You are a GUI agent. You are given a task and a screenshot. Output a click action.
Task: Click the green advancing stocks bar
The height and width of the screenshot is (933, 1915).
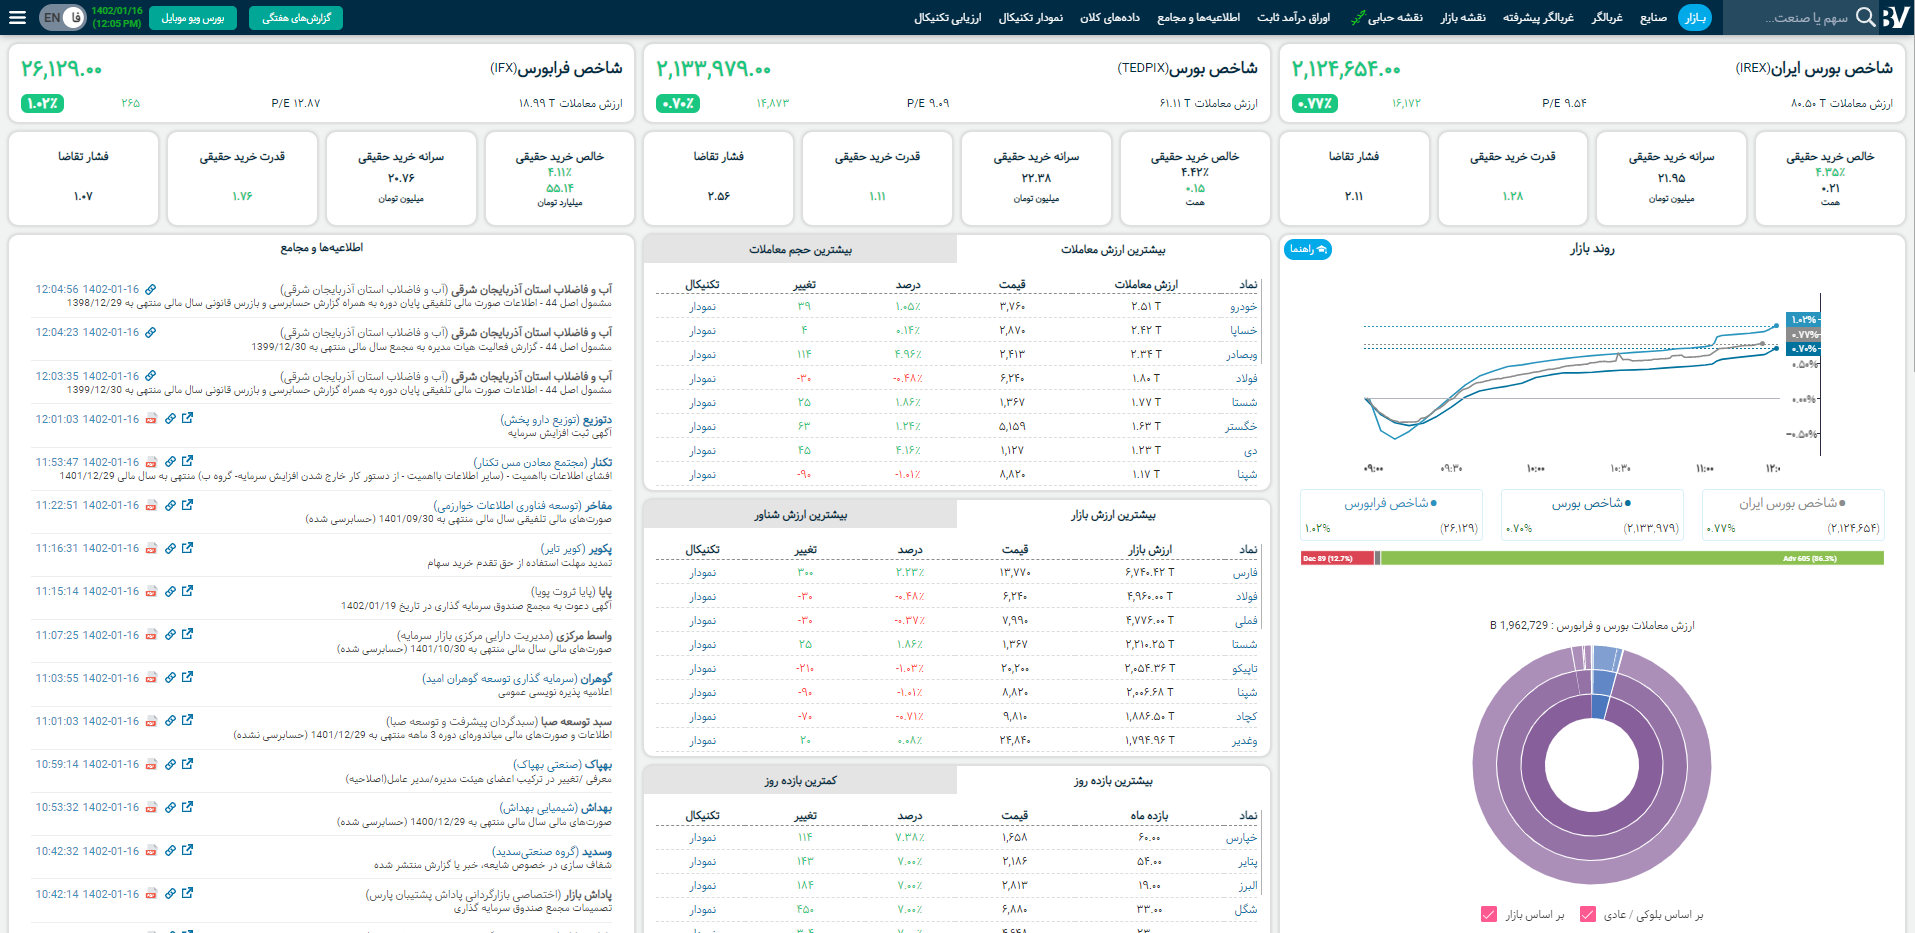click(1632, 558)
